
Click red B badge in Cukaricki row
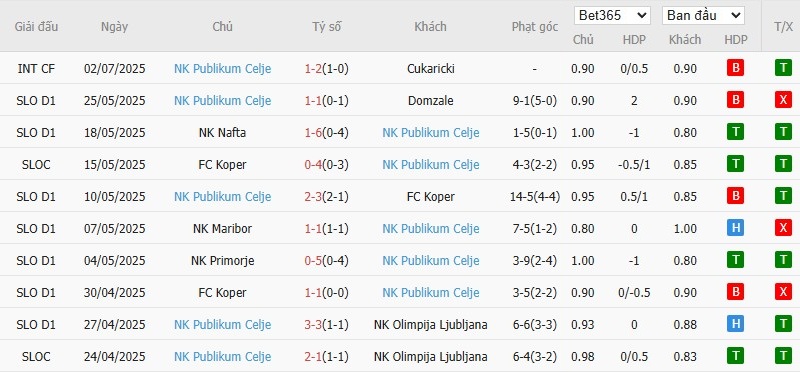735,68
